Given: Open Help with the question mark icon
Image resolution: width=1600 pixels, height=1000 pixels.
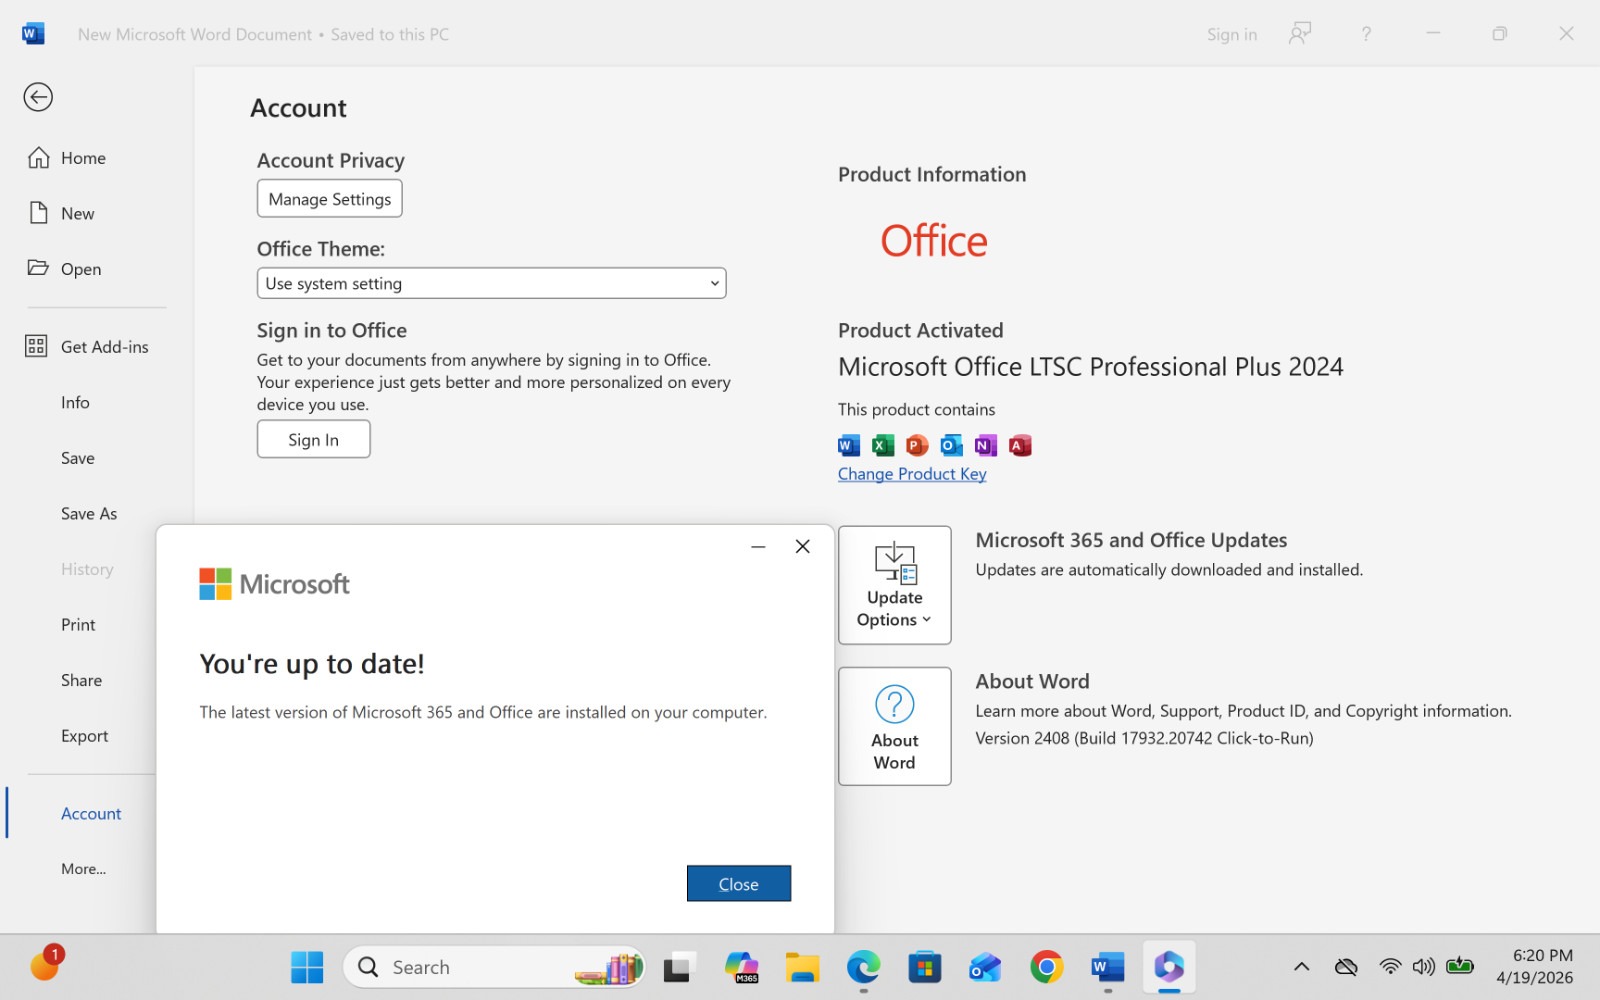Looking at the screenshot, I should (1366, 34).
